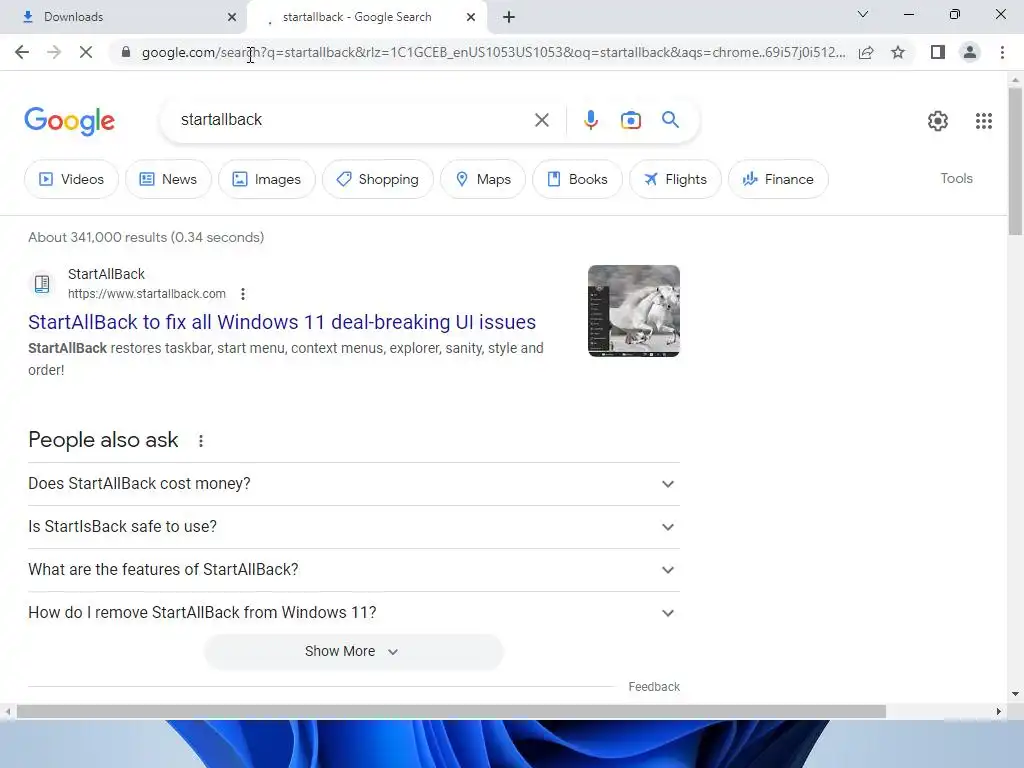
Task: Open StartAllBack result title link
Action: pos(282,322)
